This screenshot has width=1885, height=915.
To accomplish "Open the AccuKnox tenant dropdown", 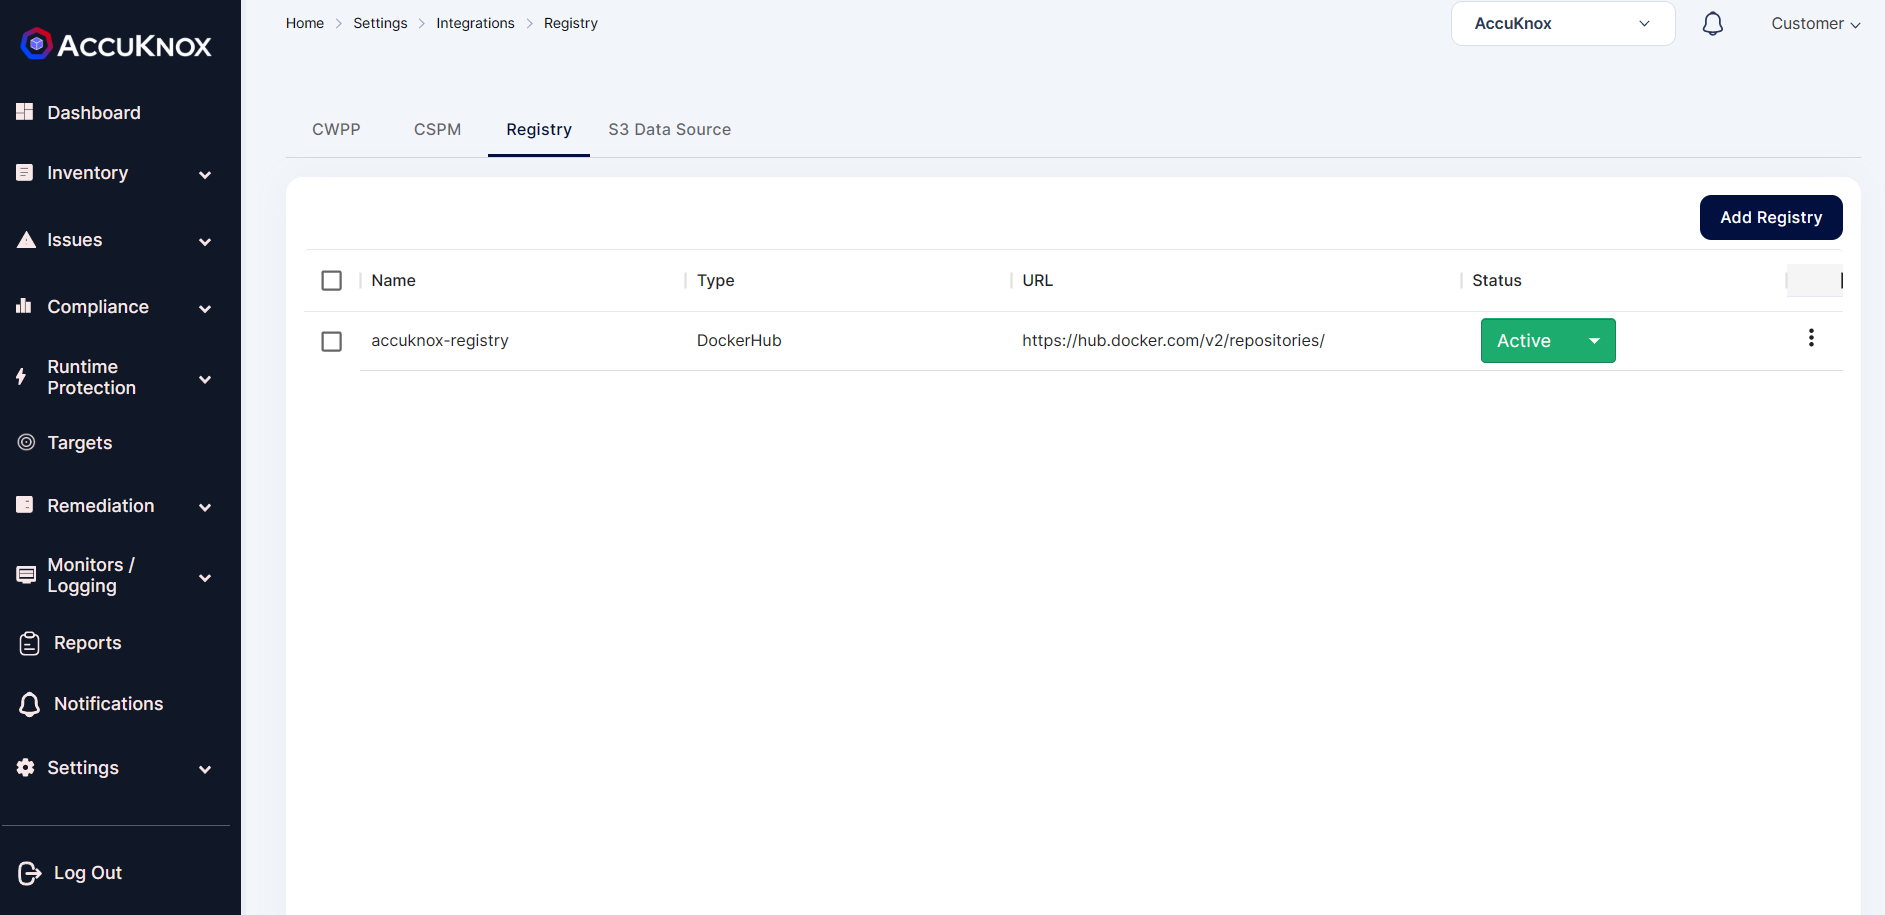I will [x=1563, y=23].
